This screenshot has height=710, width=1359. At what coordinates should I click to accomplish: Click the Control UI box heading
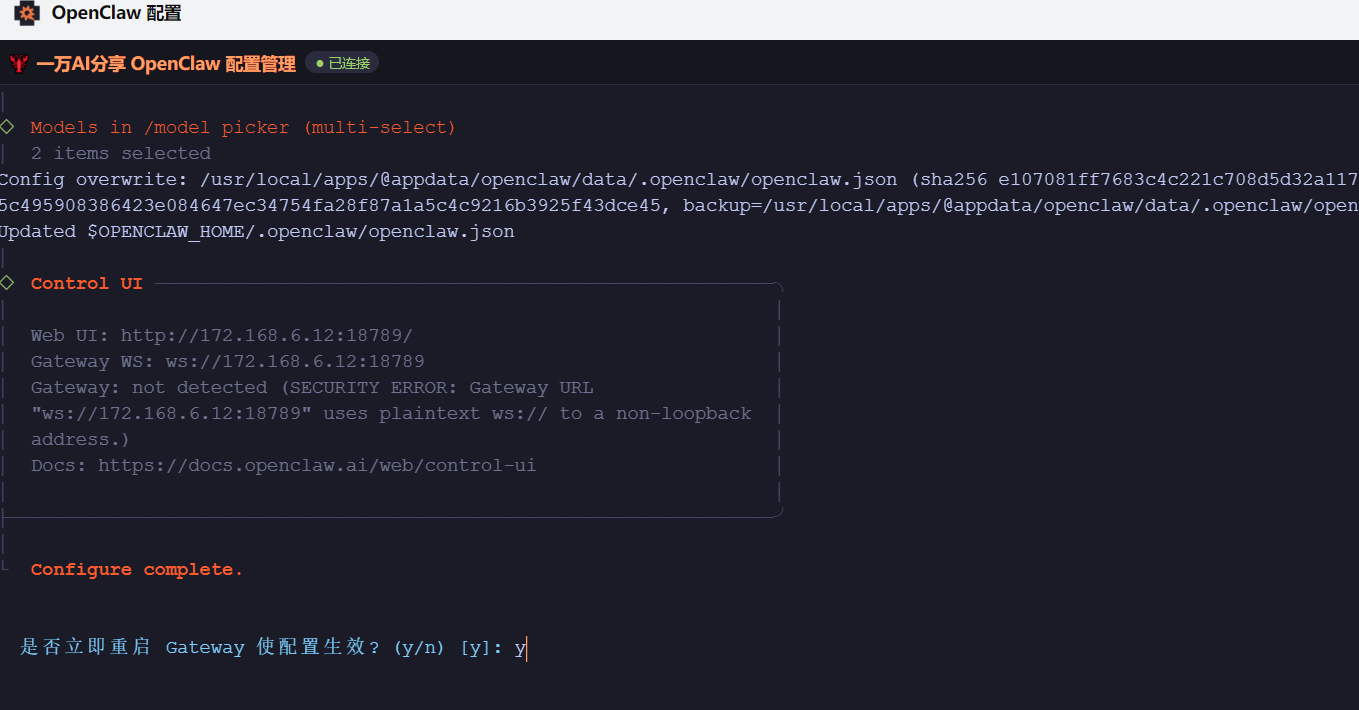pyautogui.click(x=87, y=283)
